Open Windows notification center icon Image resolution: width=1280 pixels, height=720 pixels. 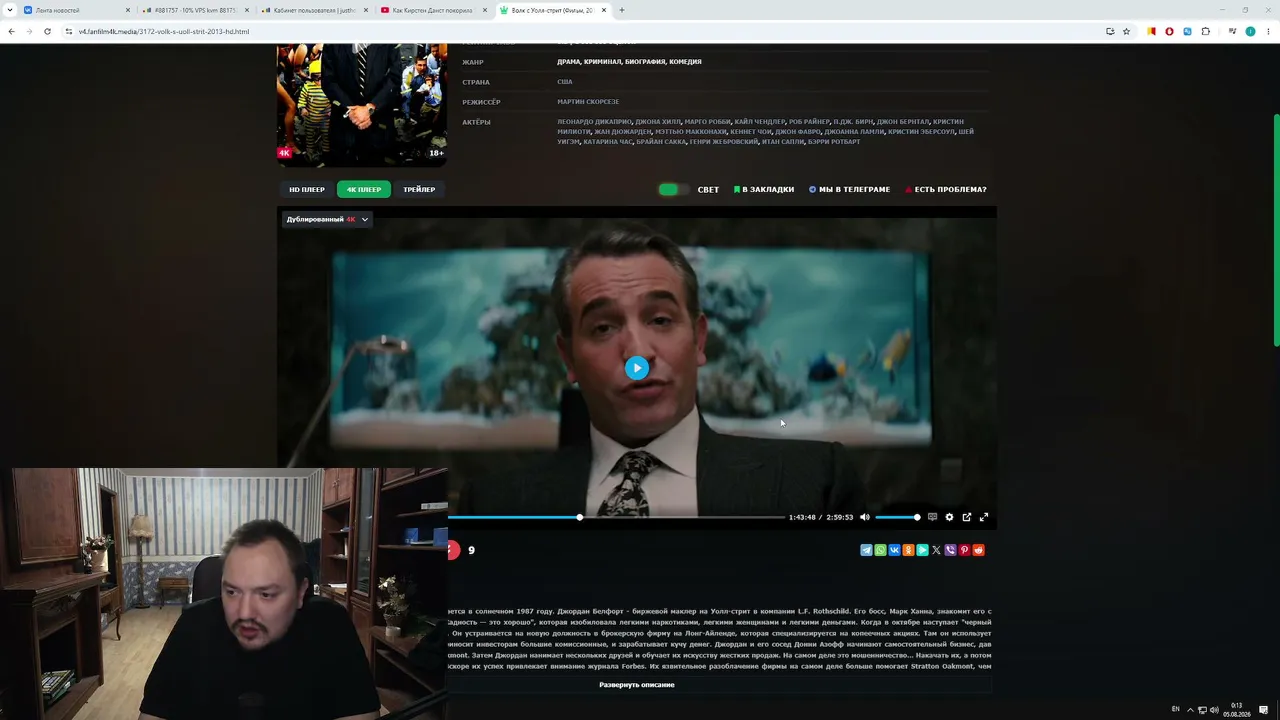click(1264, 710)
